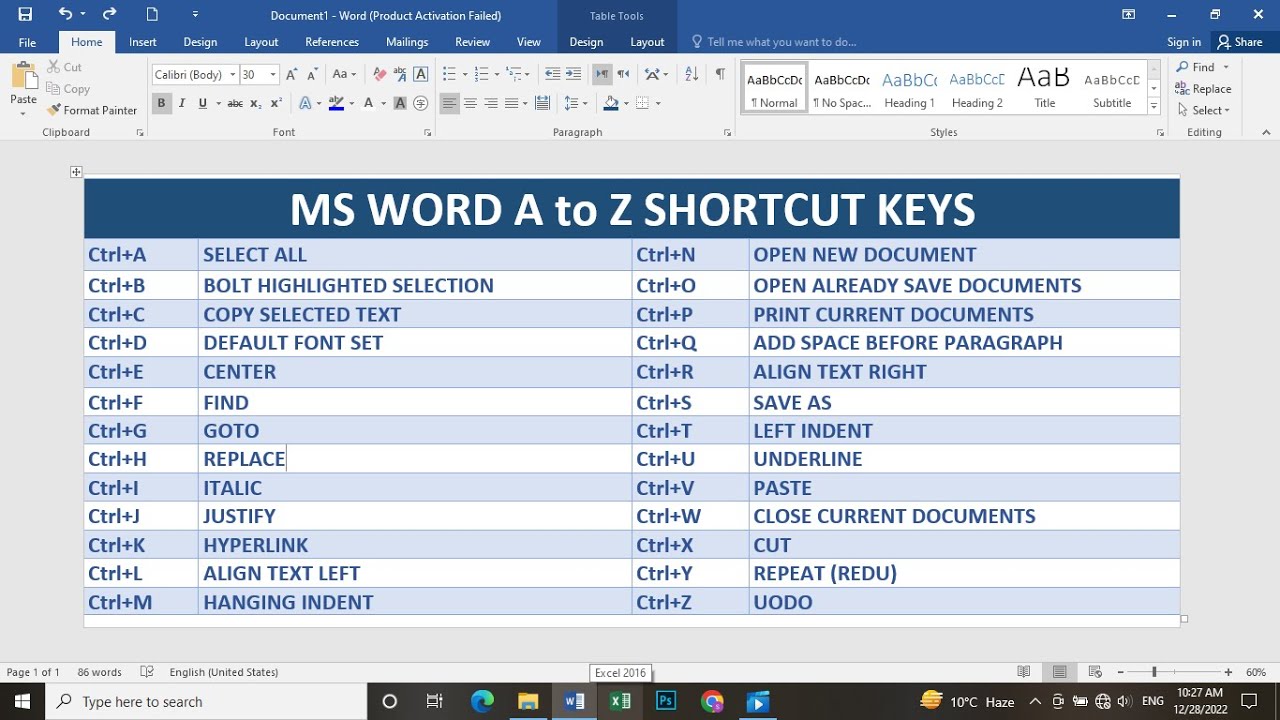Clear all formatting with the eraser icon

click(379, 74)
